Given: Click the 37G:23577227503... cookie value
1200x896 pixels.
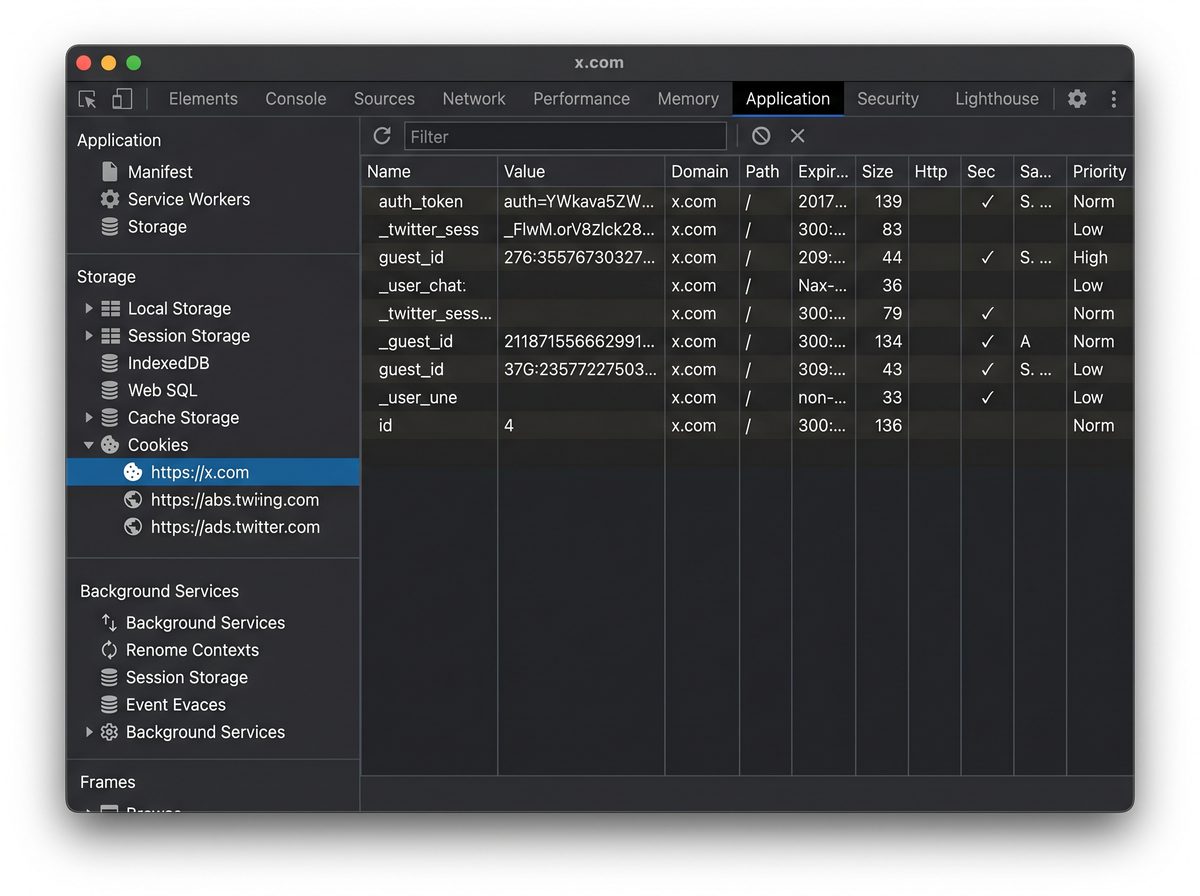Looking at the screenshot, I should (580, 370).
